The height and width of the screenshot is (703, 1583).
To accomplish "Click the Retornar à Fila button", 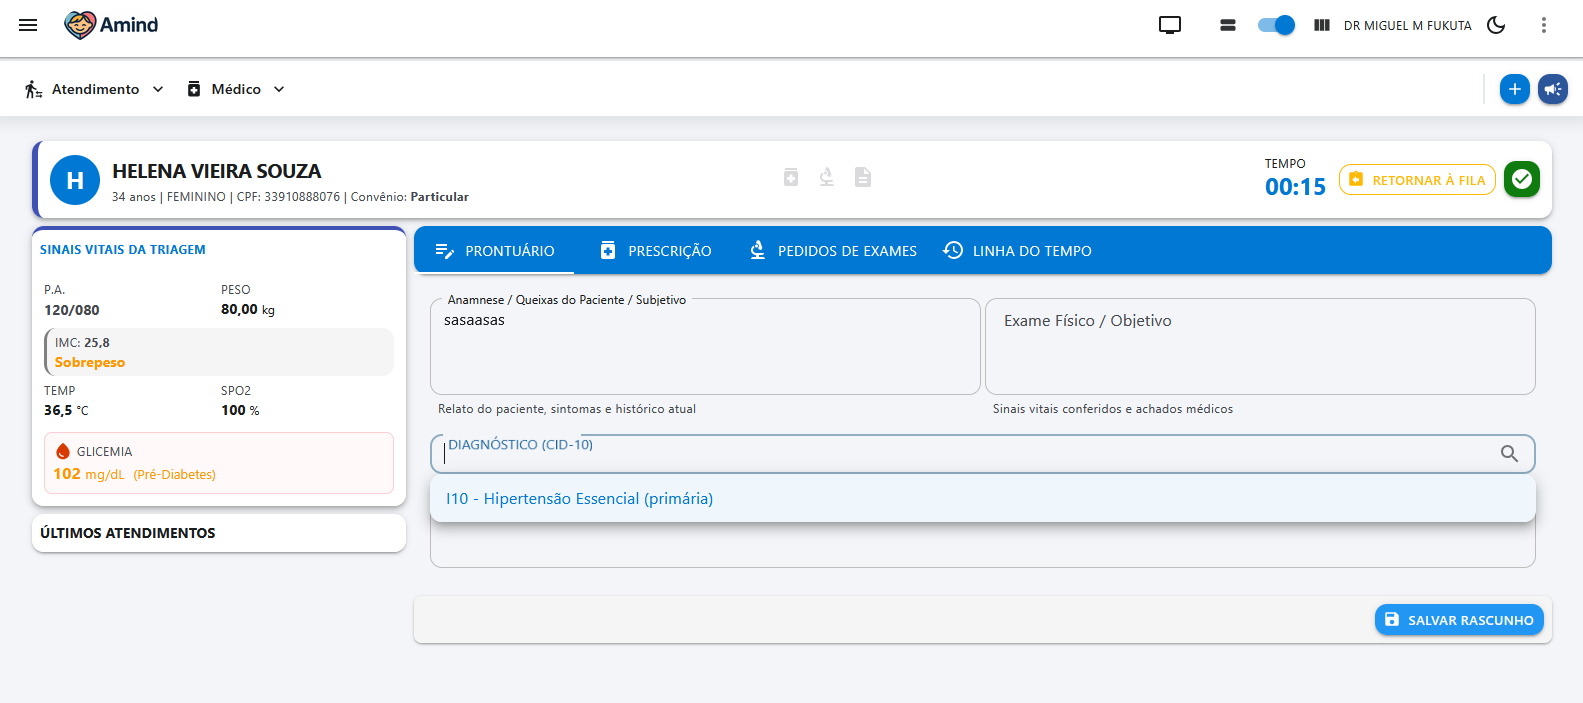I will [1416, 180].
